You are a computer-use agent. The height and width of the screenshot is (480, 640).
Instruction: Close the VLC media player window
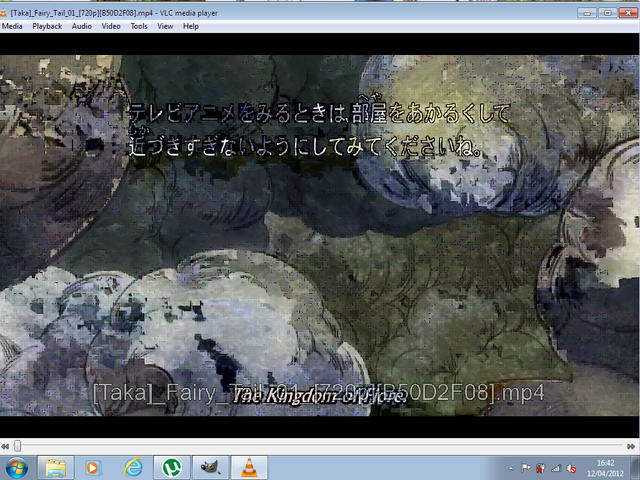(628, 13)
